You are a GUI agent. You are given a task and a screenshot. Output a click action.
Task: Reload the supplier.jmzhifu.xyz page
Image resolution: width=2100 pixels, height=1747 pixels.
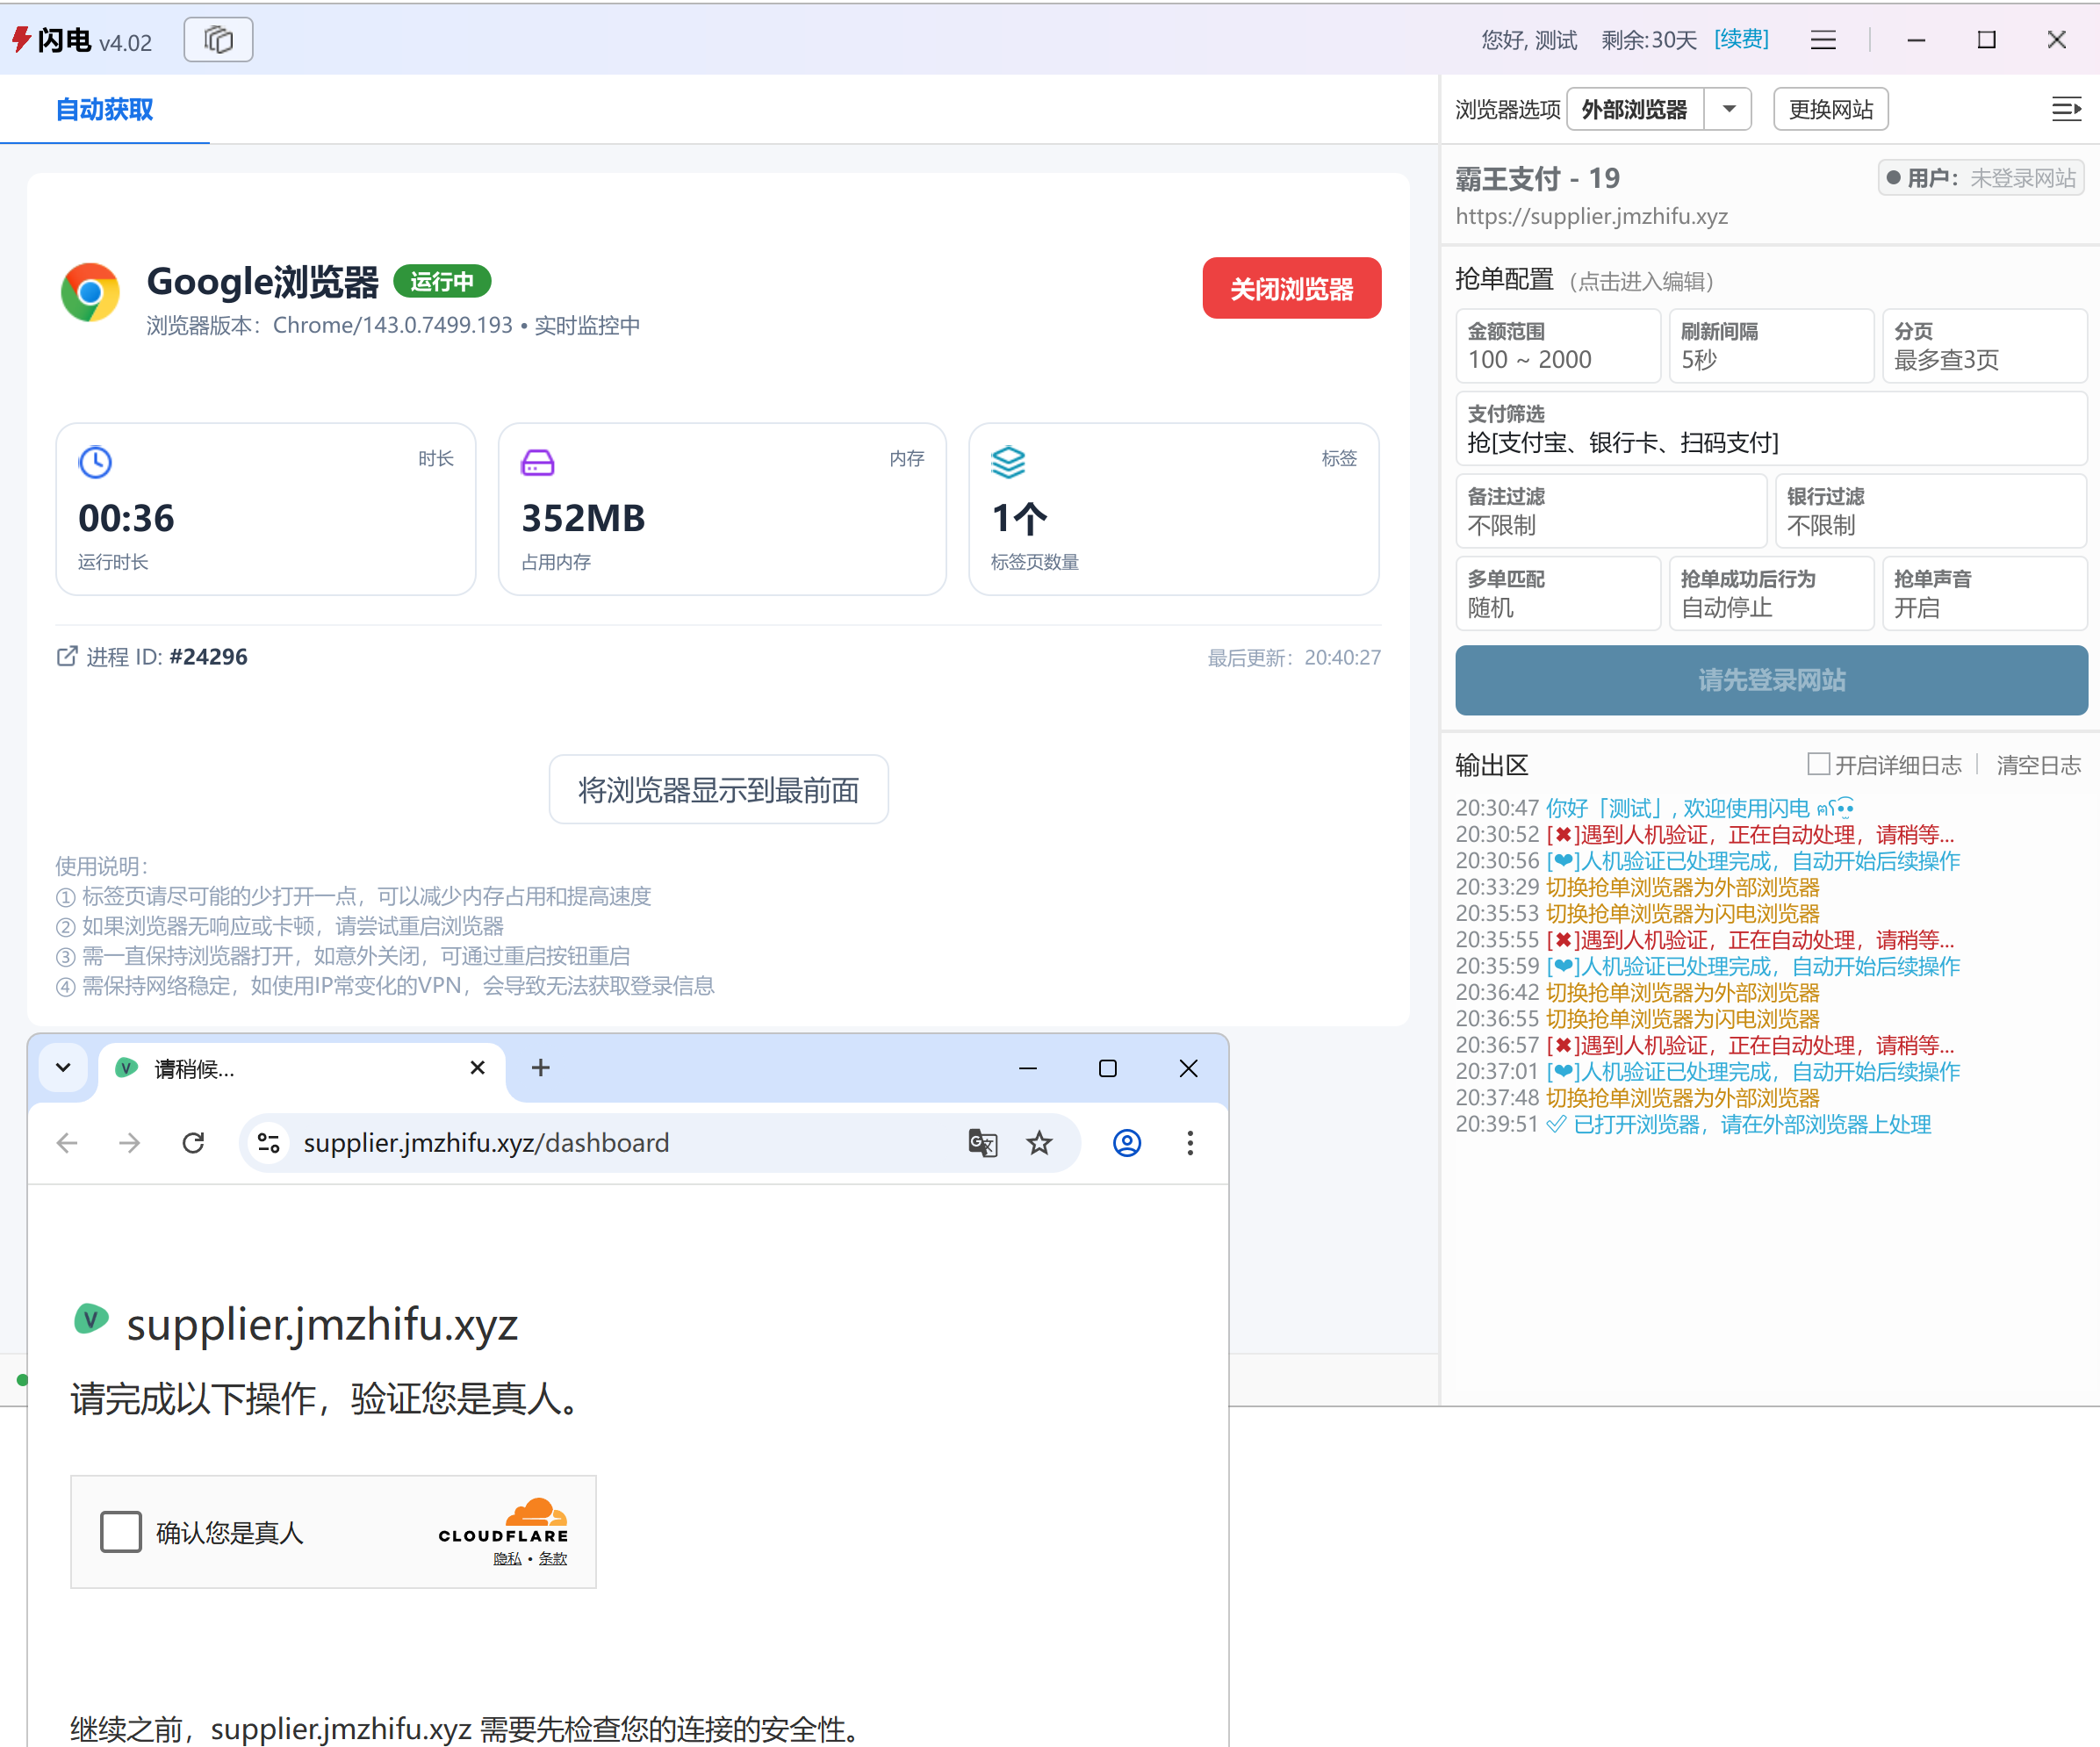(194, 1143)
